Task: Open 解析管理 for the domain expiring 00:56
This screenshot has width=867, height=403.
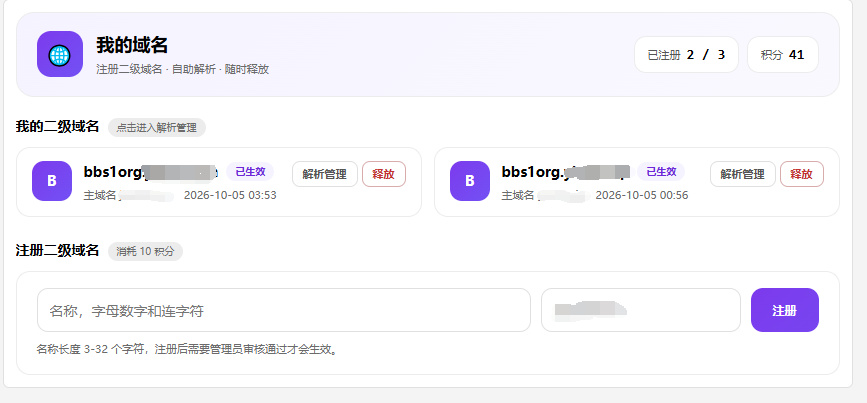Action: 743,174
